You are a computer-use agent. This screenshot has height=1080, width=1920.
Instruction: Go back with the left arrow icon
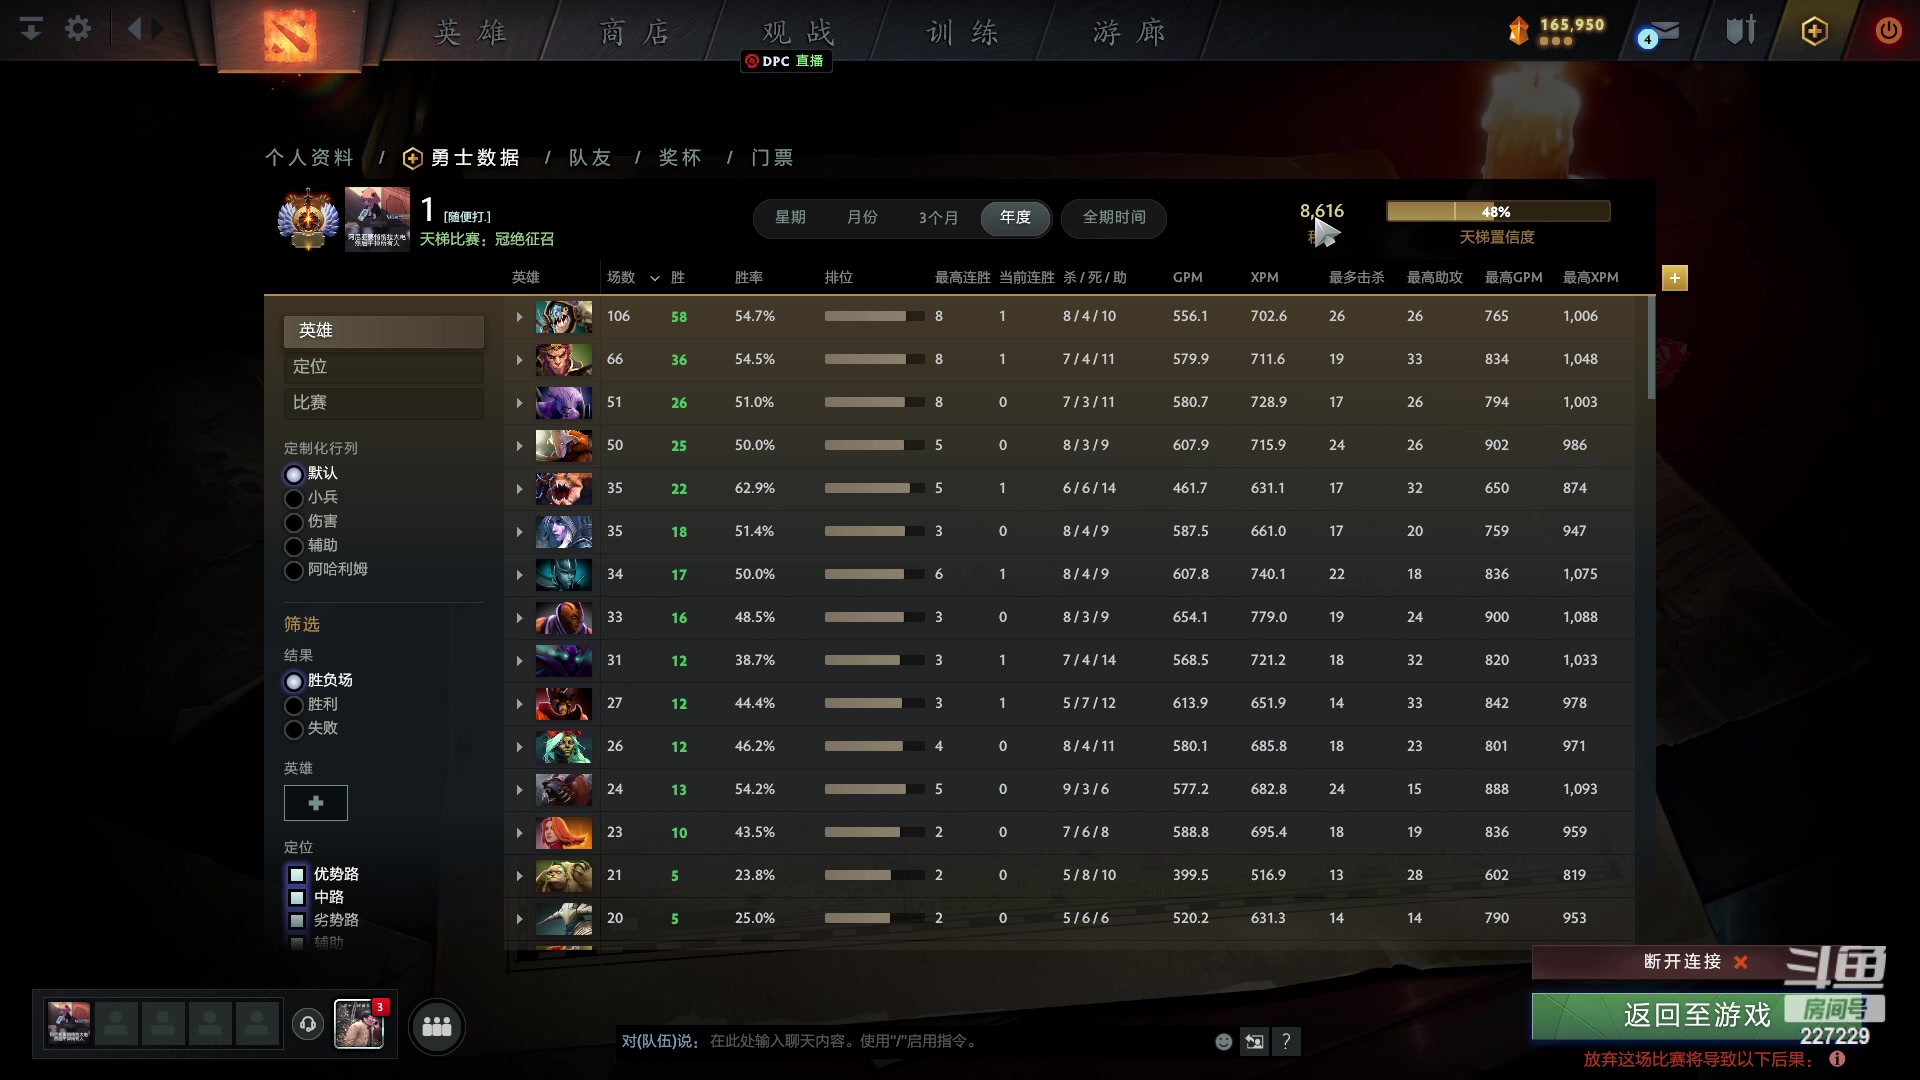click(135, 29)
